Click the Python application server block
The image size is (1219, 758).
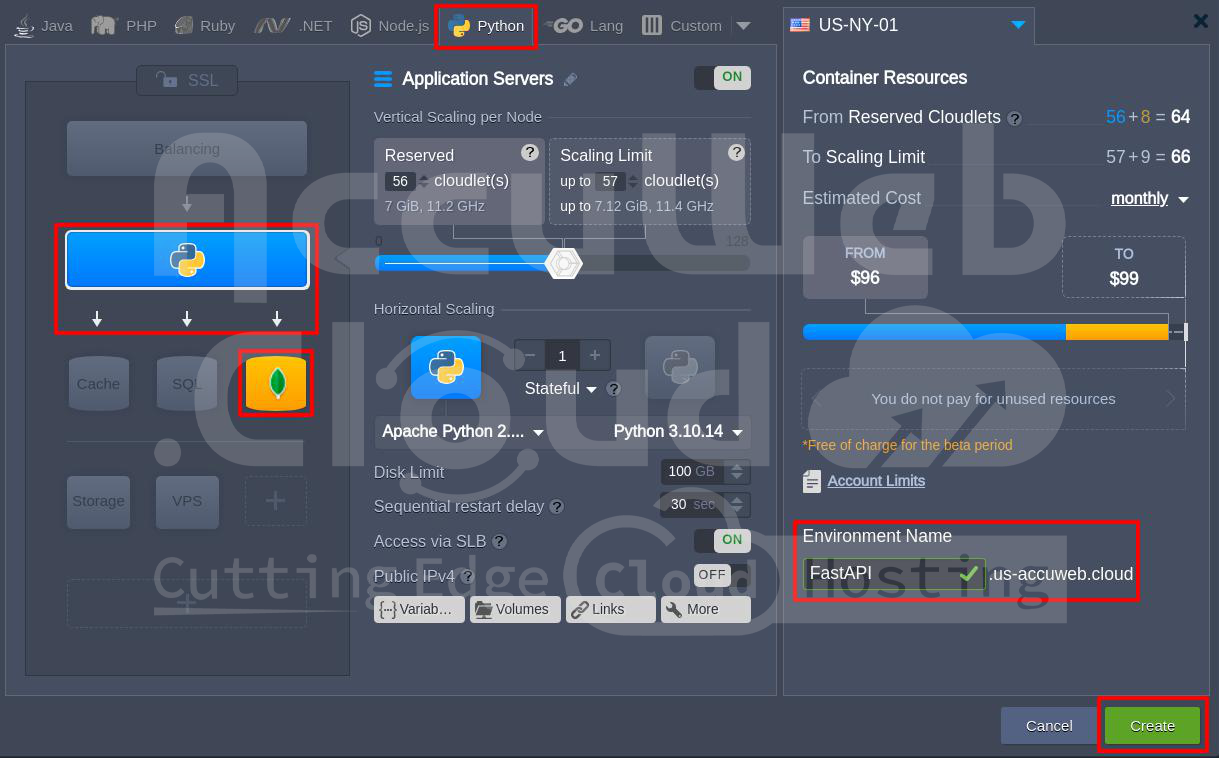(x=187, y=260)
